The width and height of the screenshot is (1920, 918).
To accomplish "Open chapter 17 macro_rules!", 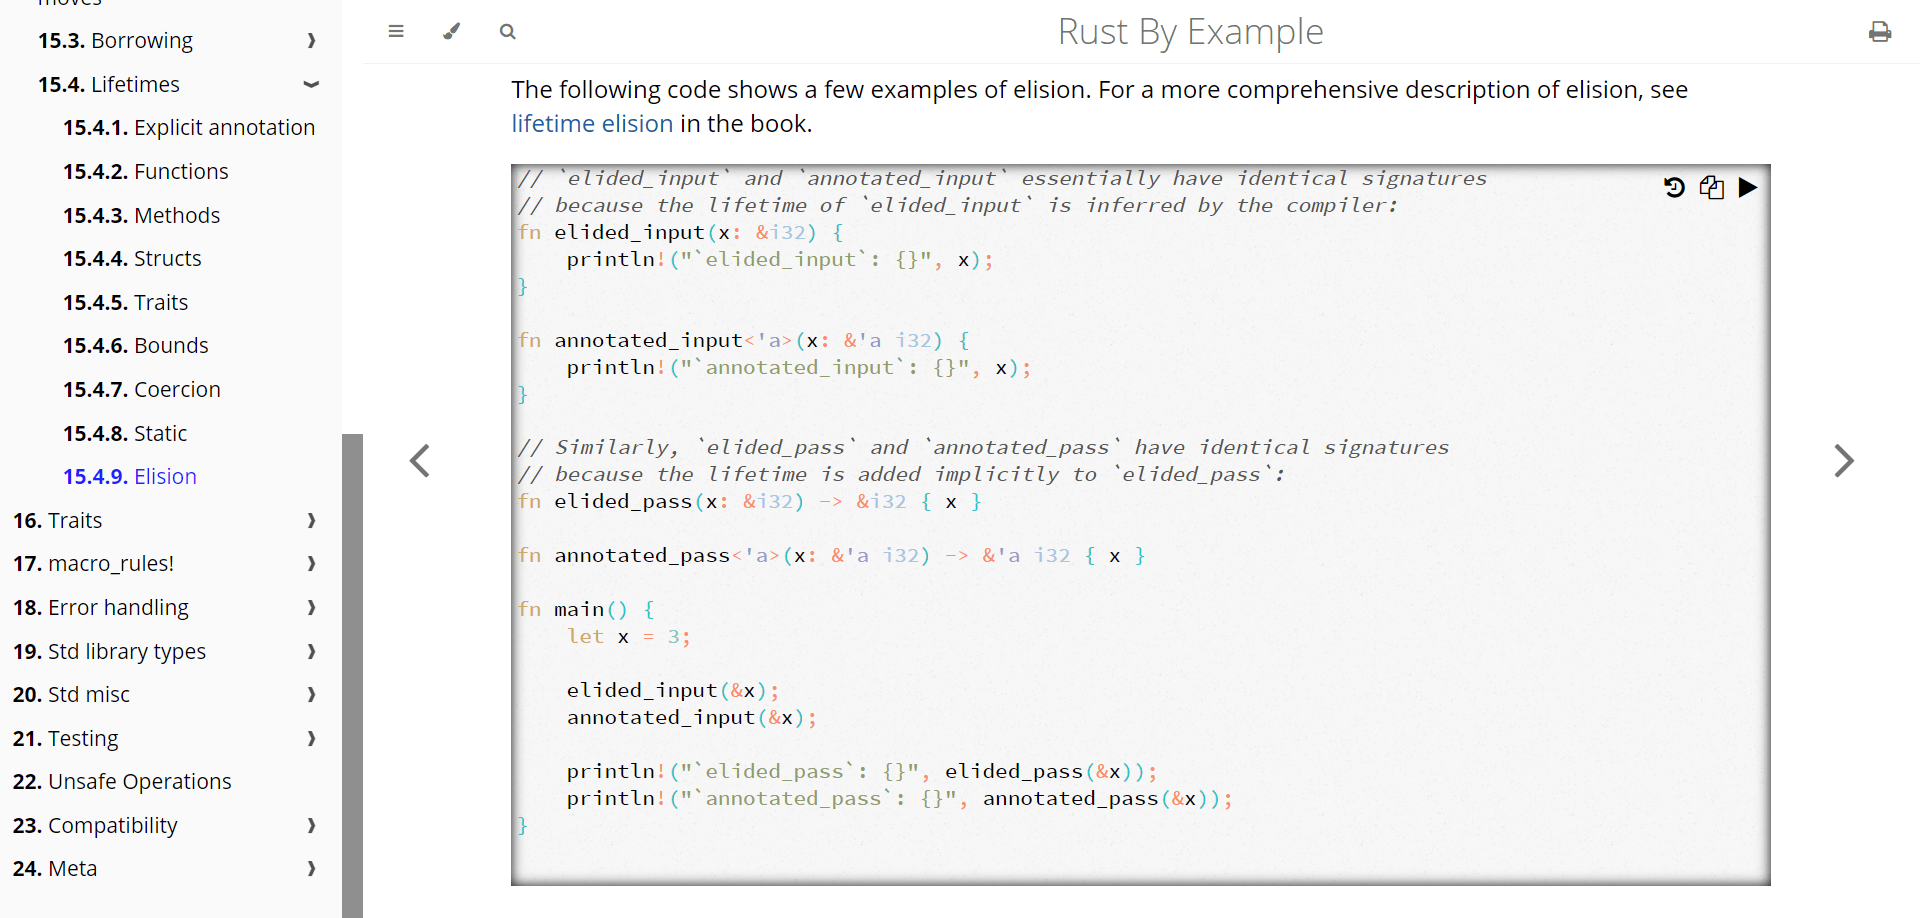I will point(93,564).
